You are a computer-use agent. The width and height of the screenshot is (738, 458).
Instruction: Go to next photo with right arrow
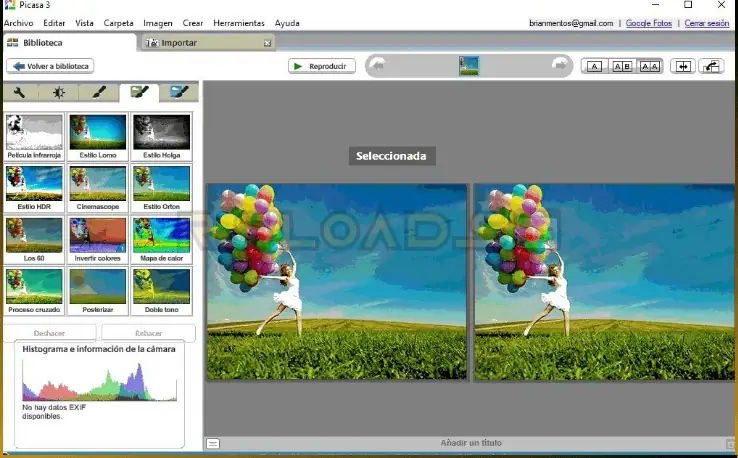[559, 66]
